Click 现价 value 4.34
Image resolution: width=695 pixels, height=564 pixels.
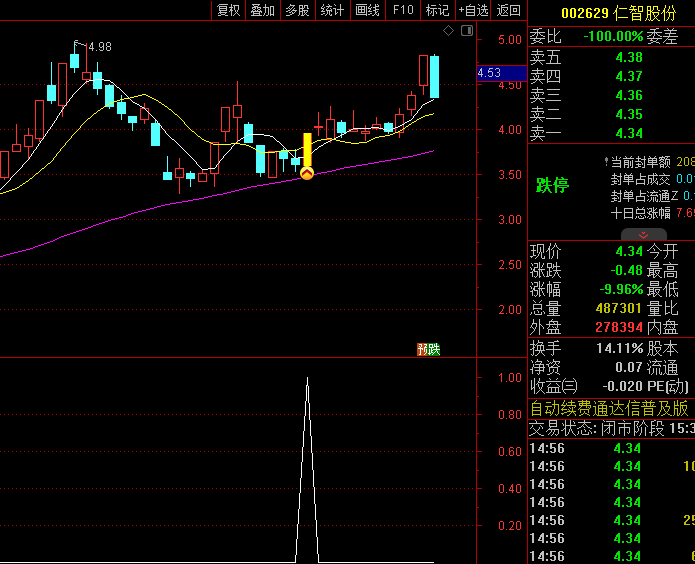tap(629, 251)
